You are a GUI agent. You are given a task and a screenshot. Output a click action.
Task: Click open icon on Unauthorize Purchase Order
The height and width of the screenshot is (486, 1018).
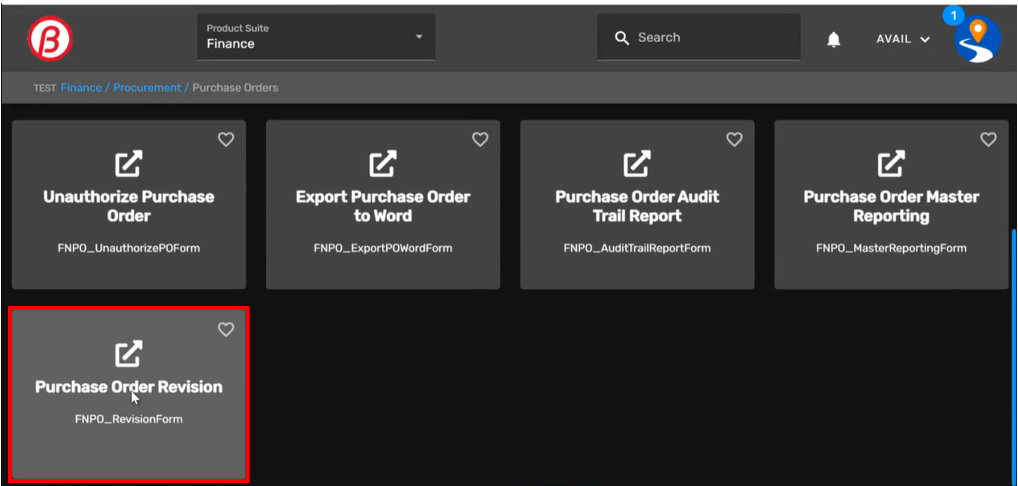coord(128,163)
